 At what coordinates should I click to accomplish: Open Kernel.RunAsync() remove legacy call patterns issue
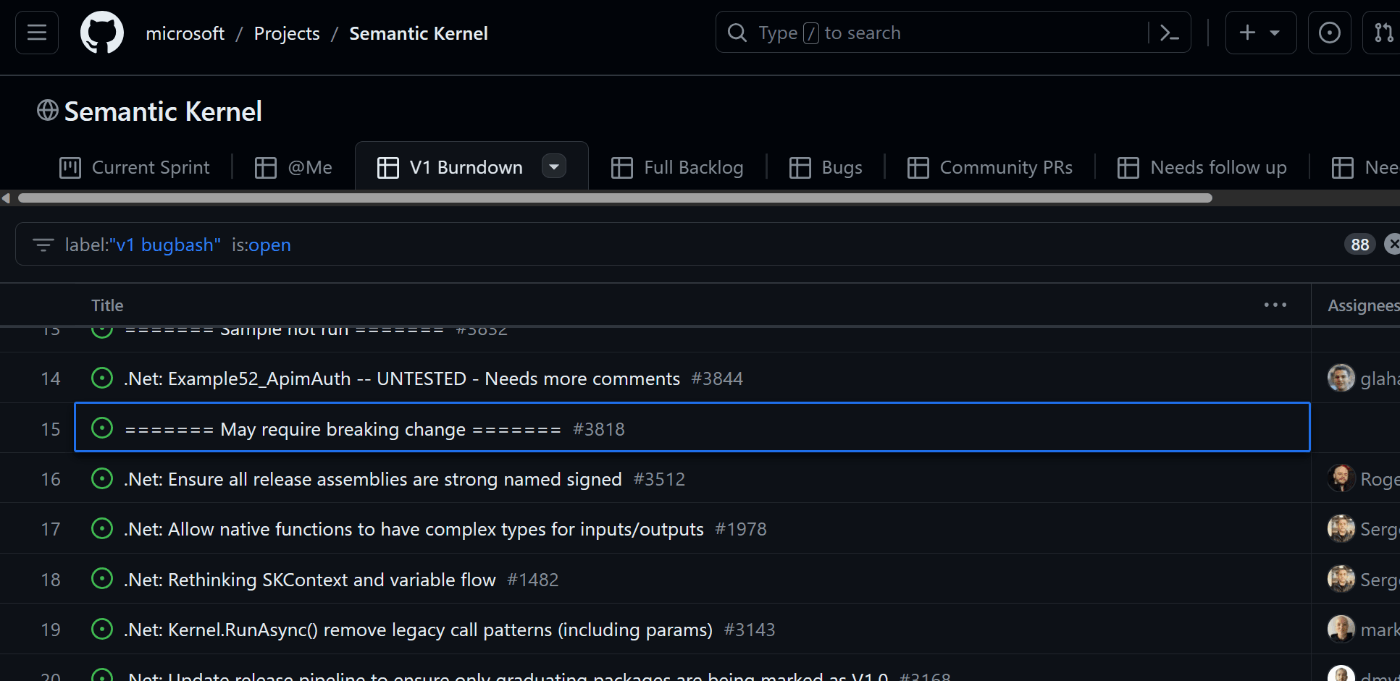point(418,629)
